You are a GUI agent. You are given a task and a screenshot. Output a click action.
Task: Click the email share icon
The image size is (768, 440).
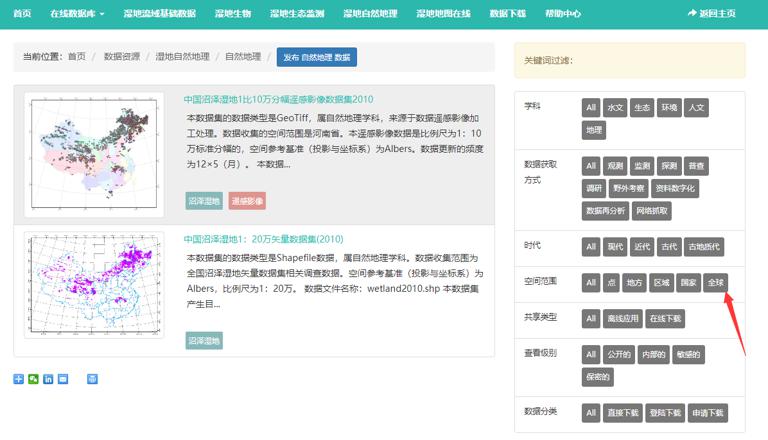point(63,379)
